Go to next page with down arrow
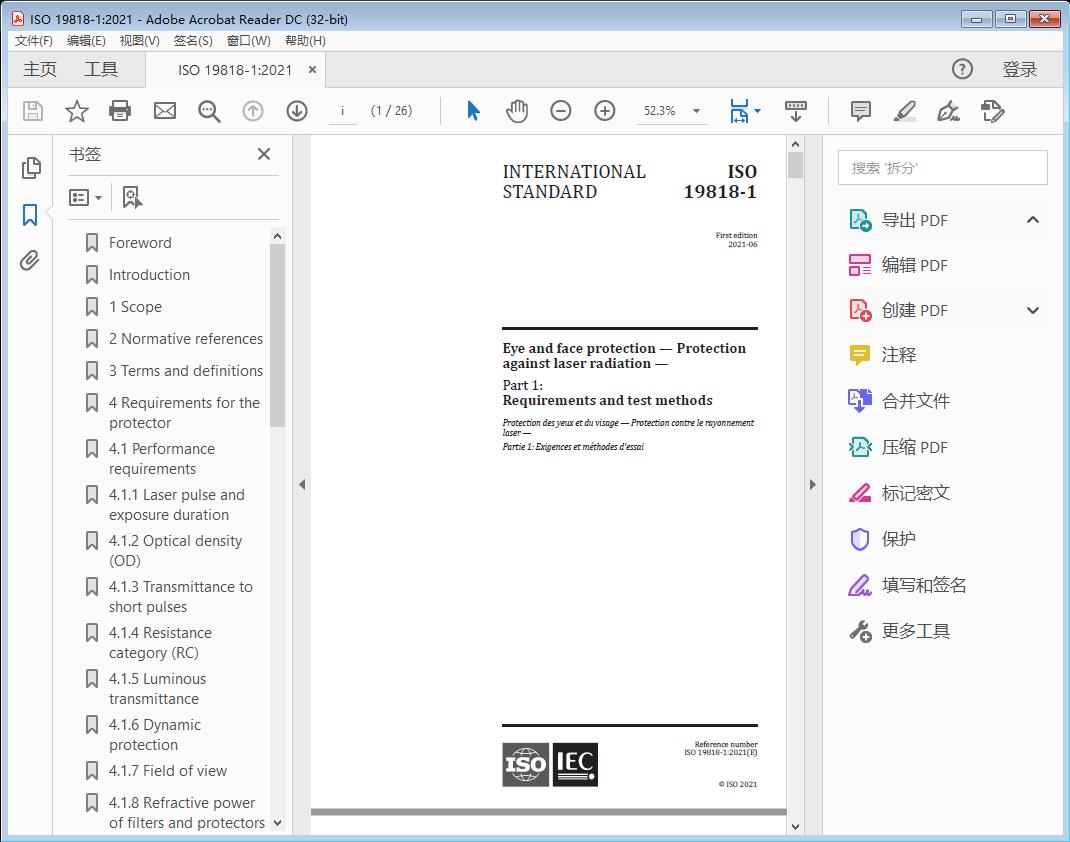Viewport: 1070px width, 842px height. point(297,111)
